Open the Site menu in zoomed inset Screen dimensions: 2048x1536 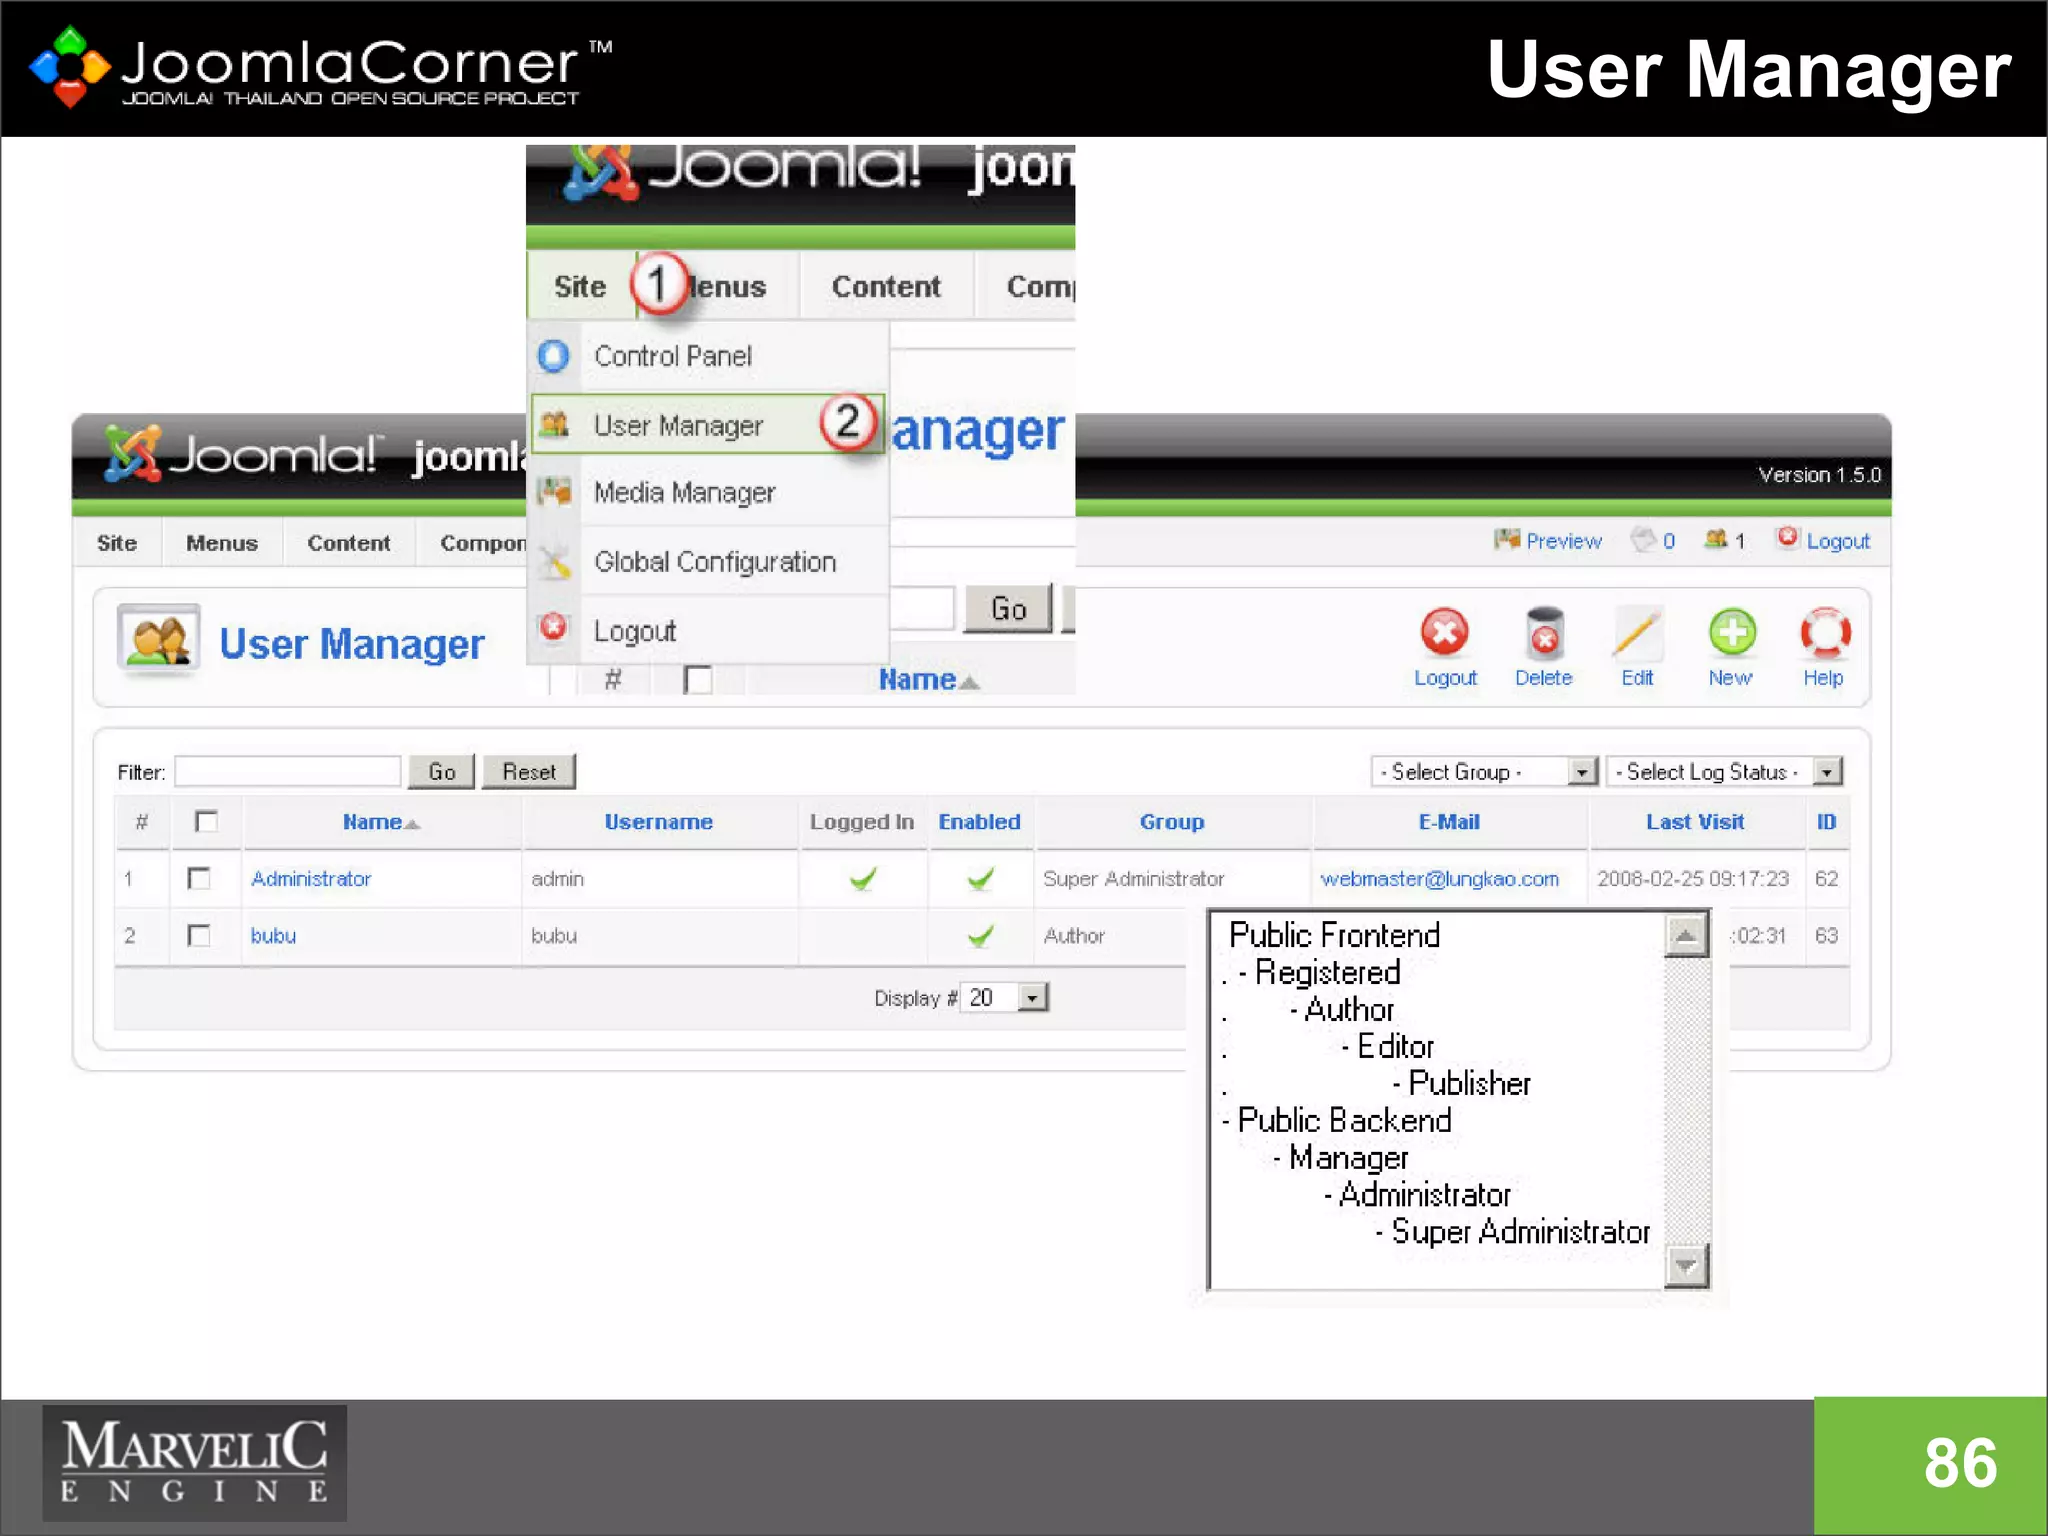click(580, 287)
